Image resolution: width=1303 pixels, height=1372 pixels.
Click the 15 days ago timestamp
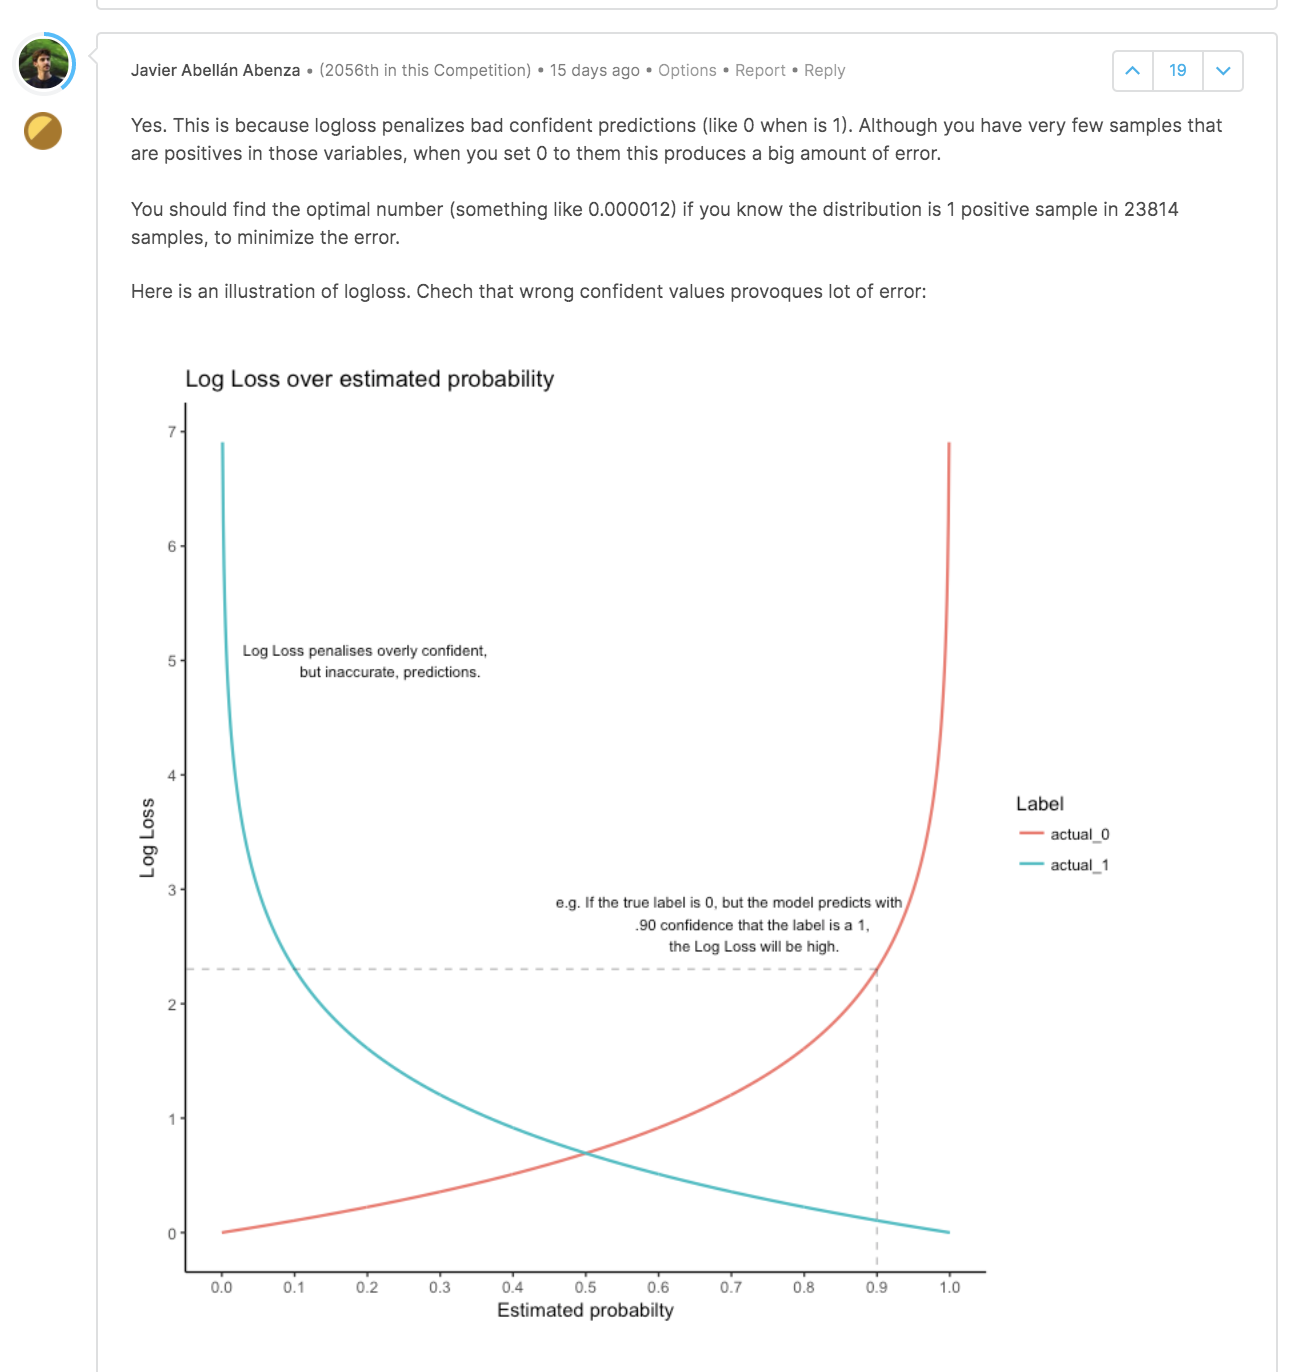594,70
